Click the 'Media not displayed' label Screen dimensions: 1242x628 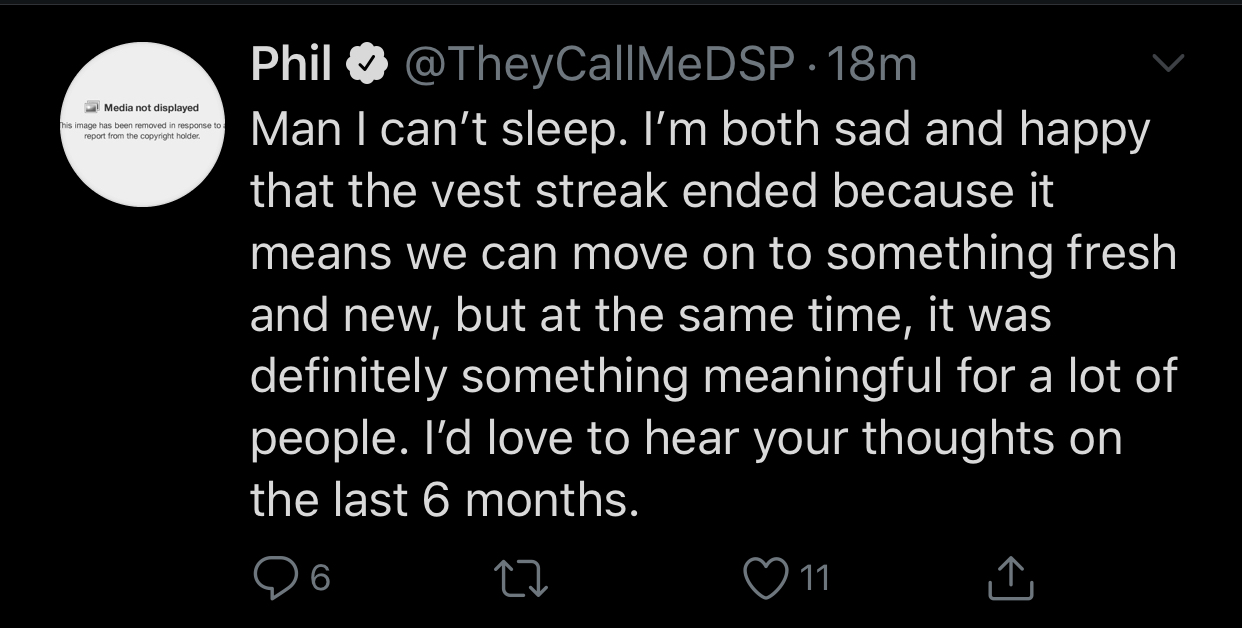[x=151, y=107]
